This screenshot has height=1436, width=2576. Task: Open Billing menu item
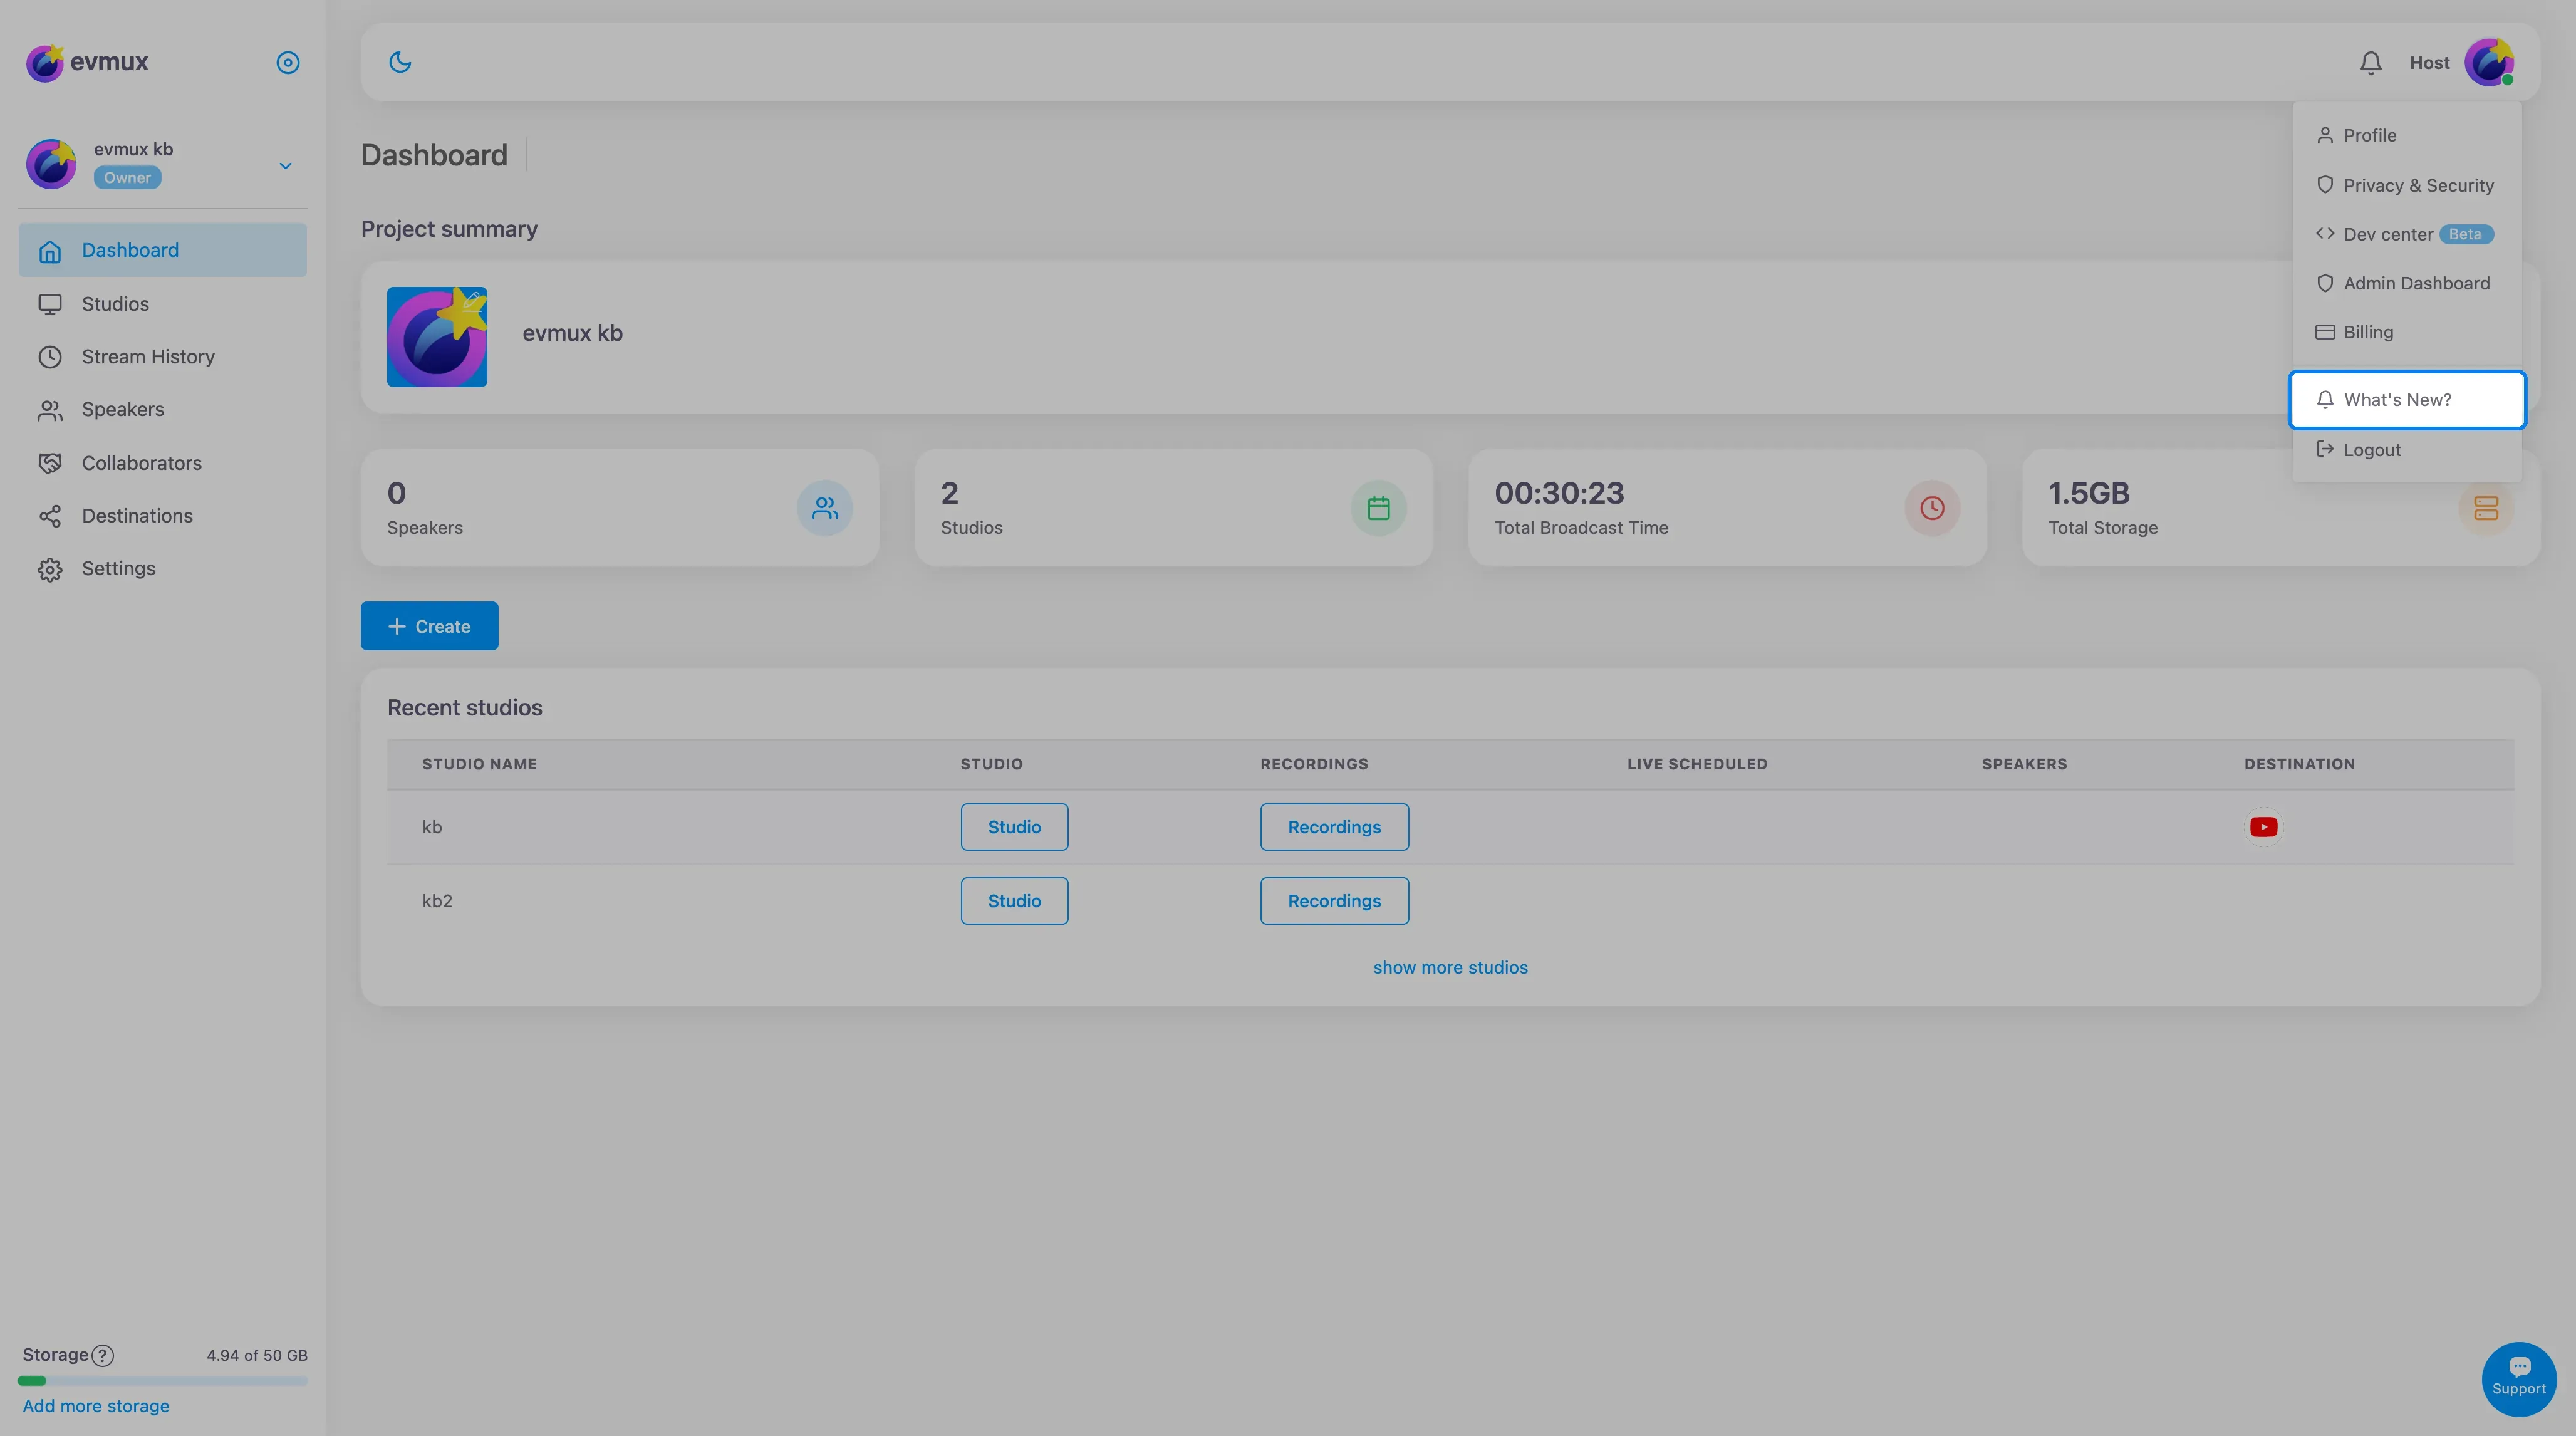click(x=2407, y=332)
